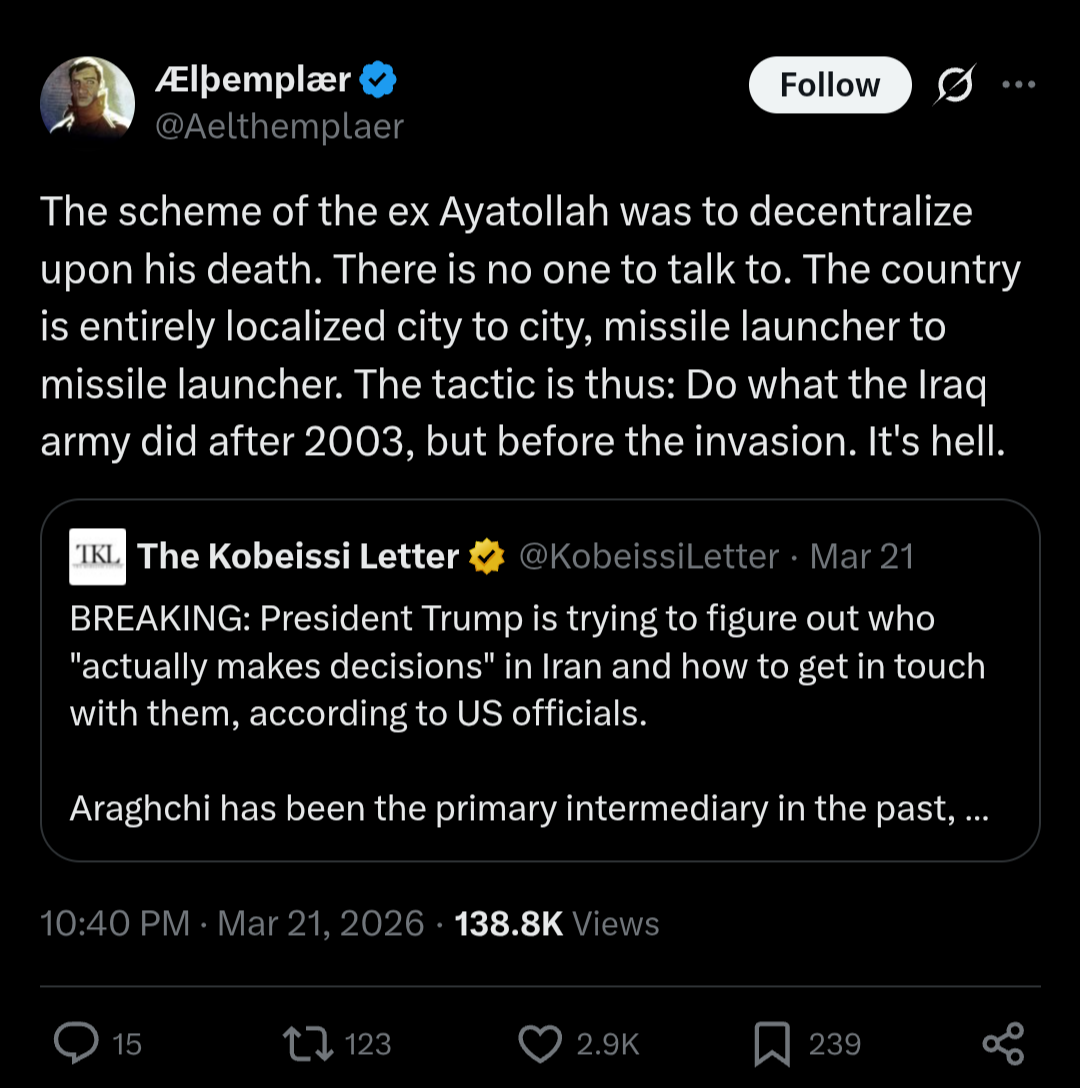The width and height of the screenshot is (1080, 1088).
Task: Bookmark this post
Action: pyautogui.click(x=771, y=1043)
